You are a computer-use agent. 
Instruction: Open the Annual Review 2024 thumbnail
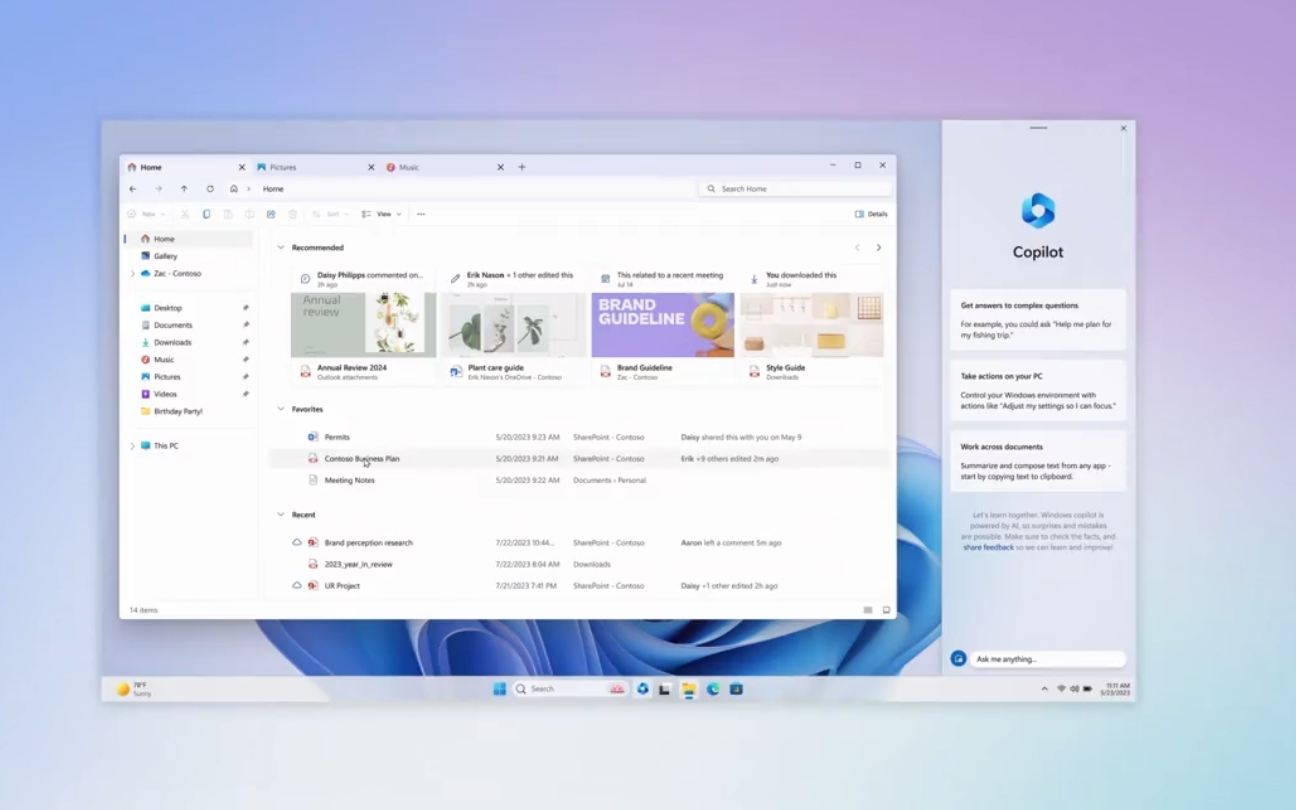pos(363,324)
